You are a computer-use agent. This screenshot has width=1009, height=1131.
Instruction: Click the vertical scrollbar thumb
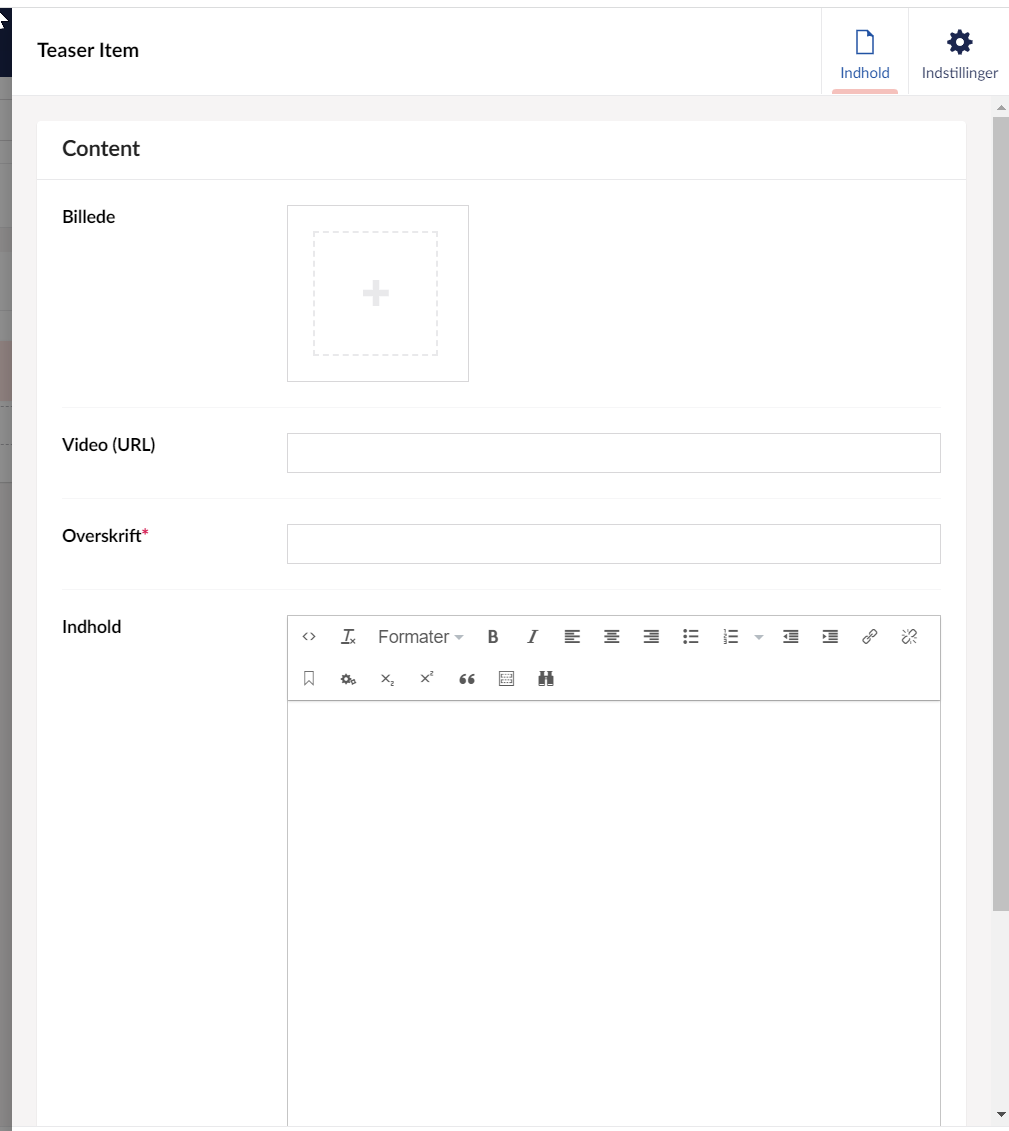1001,510
